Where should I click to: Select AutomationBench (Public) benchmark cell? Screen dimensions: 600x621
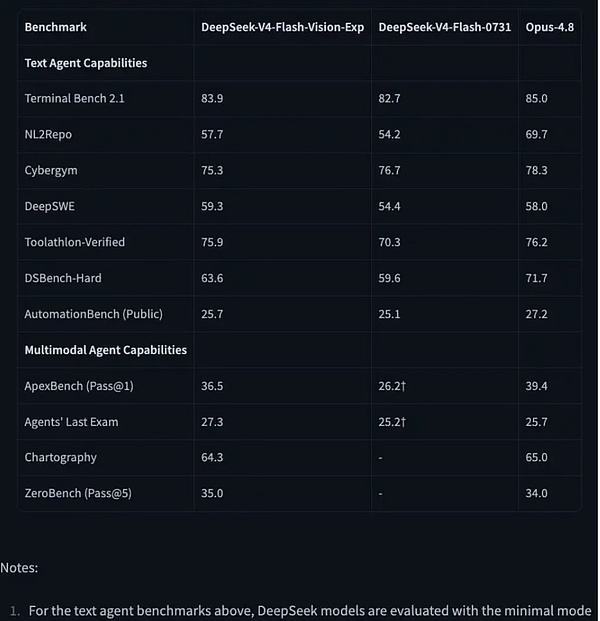(x=93, y=314)
